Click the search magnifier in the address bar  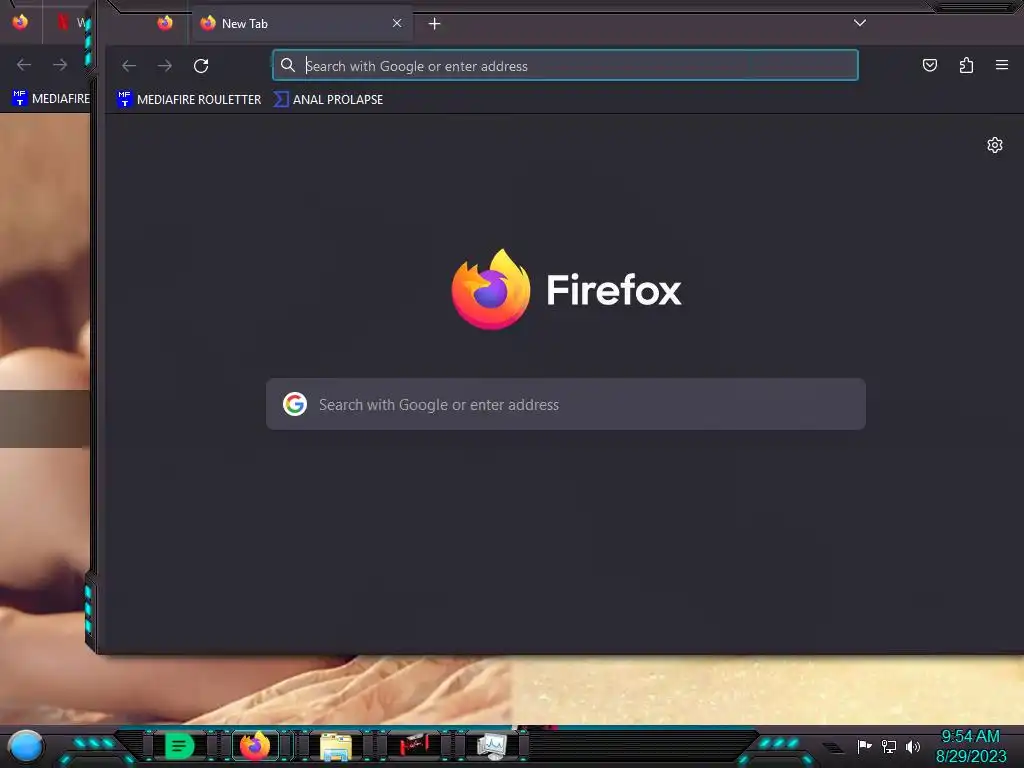click(x=287, y=65)
